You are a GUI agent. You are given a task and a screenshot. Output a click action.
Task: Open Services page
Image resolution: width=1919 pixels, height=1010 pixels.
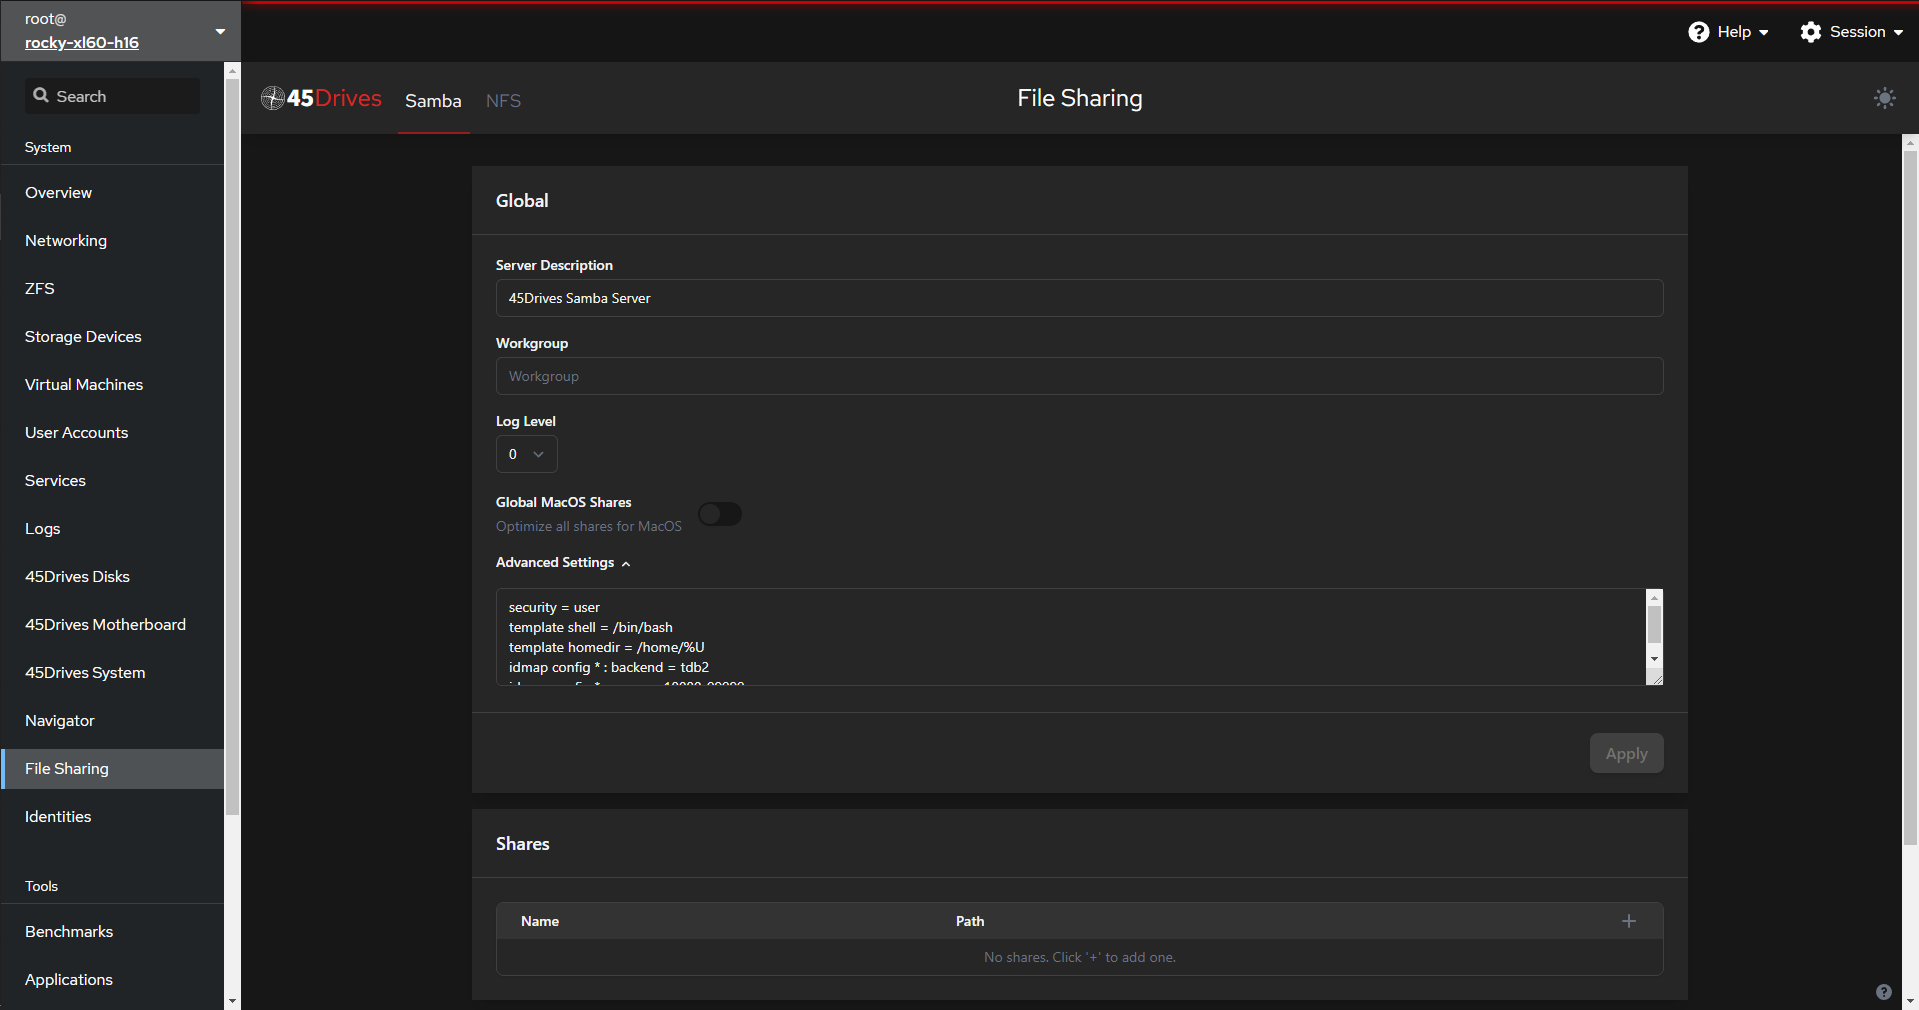[x=112, y=481]
